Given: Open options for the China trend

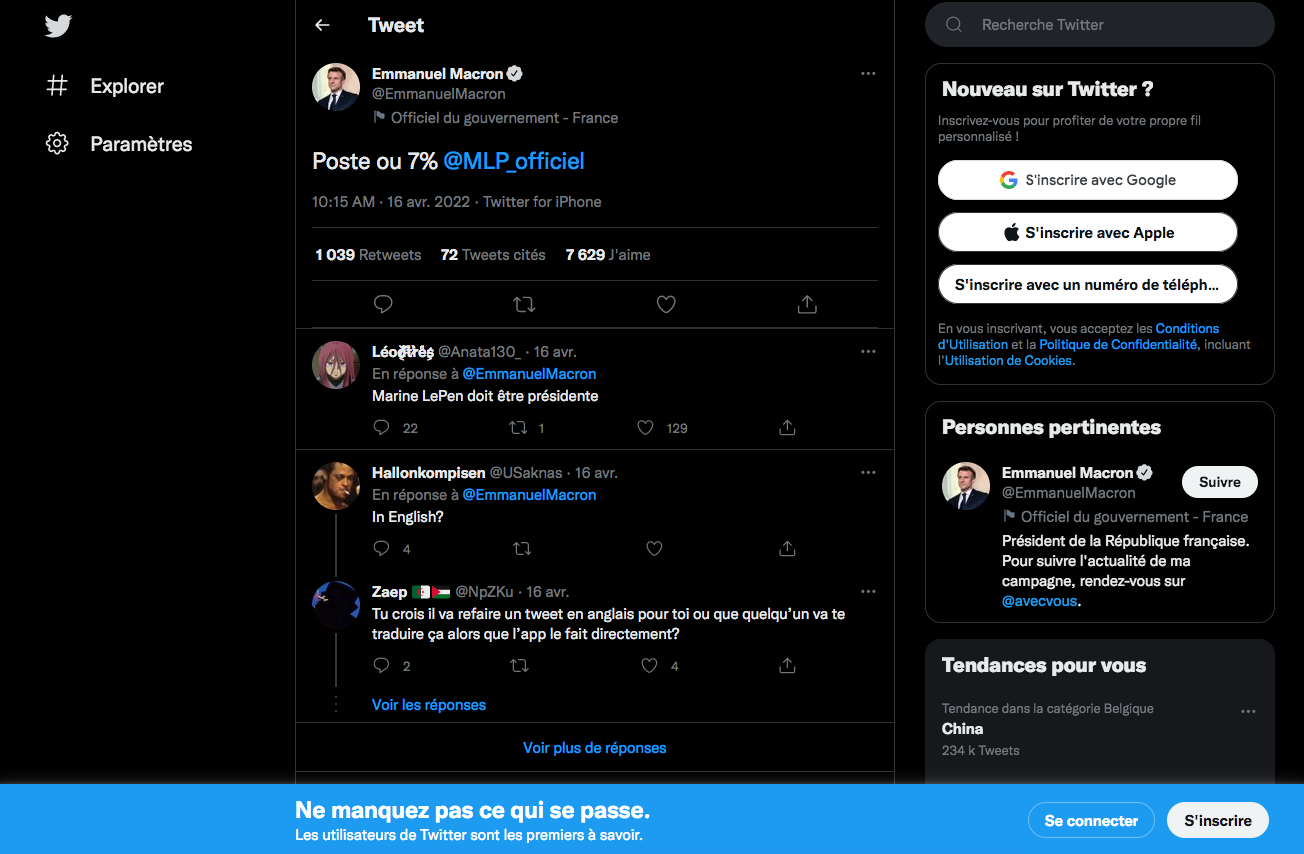Looking at the screenshot, I should (1248, 711).
